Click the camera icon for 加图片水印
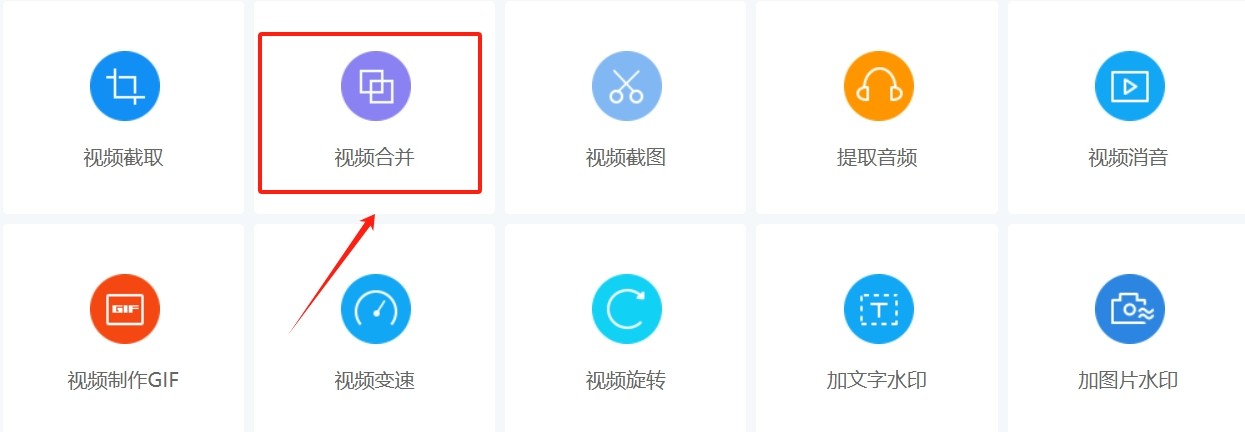 [x=1130, y=309]
